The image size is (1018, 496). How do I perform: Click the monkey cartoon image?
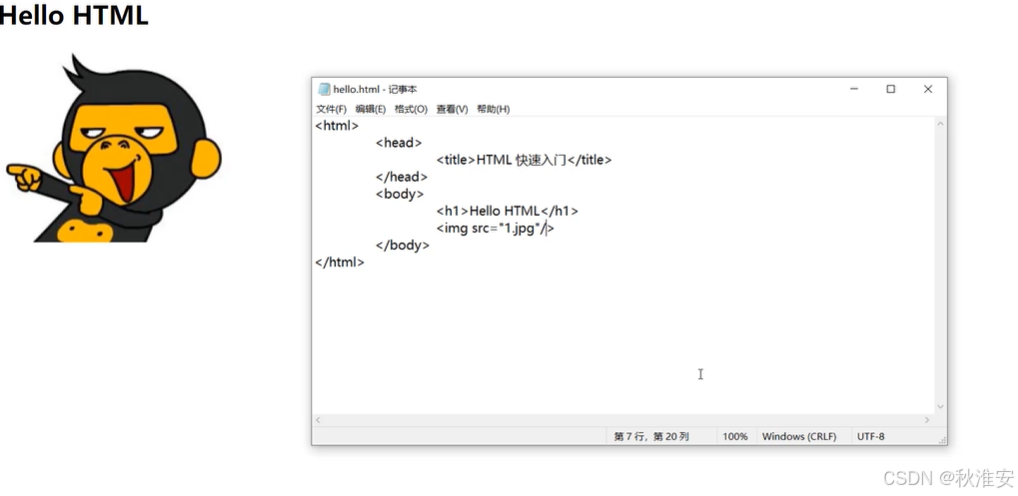[x=114, y=149]
